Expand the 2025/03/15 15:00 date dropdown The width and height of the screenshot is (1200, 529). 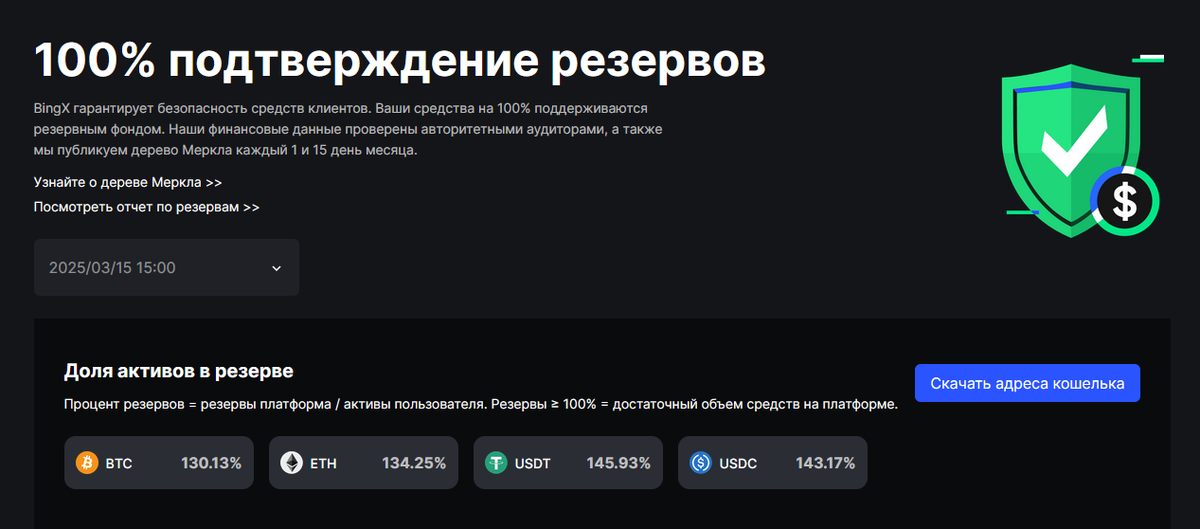[x=166, y=267]
